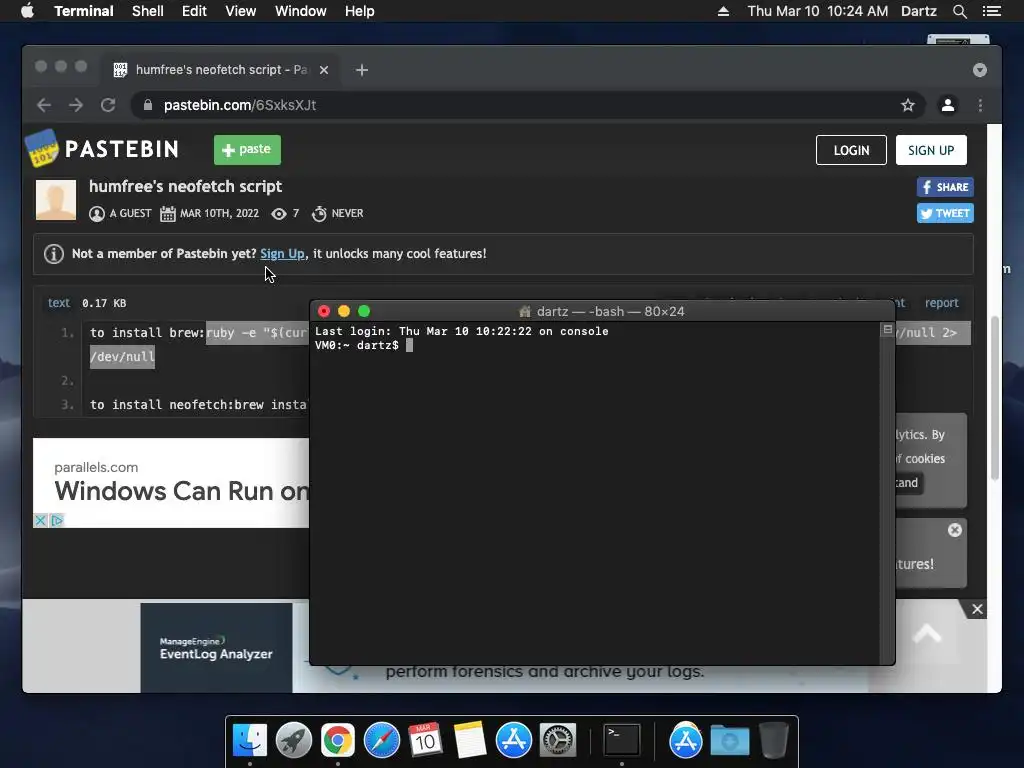
Task: Click the A GUEST author label
Action: point(130,214)
